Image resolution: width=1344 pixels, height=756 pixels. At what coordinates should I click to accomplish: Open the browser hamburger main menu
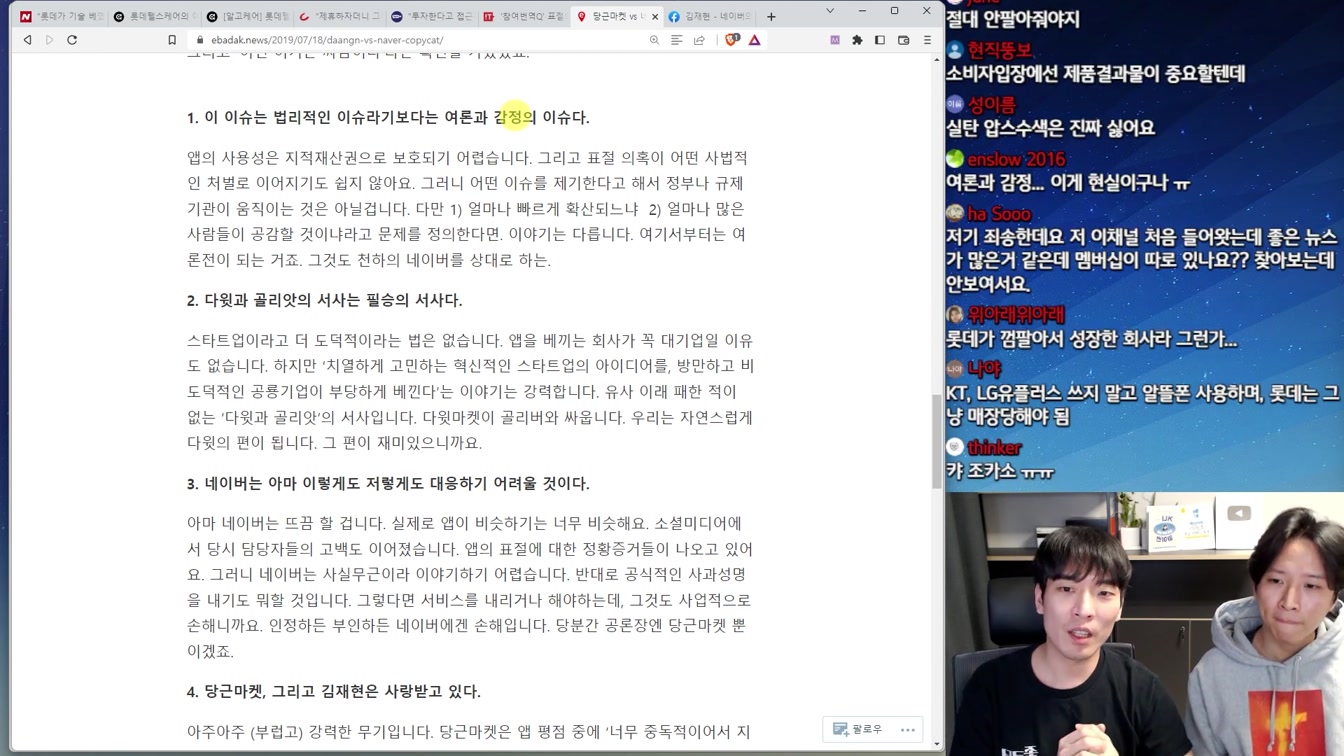coord(927,40)
